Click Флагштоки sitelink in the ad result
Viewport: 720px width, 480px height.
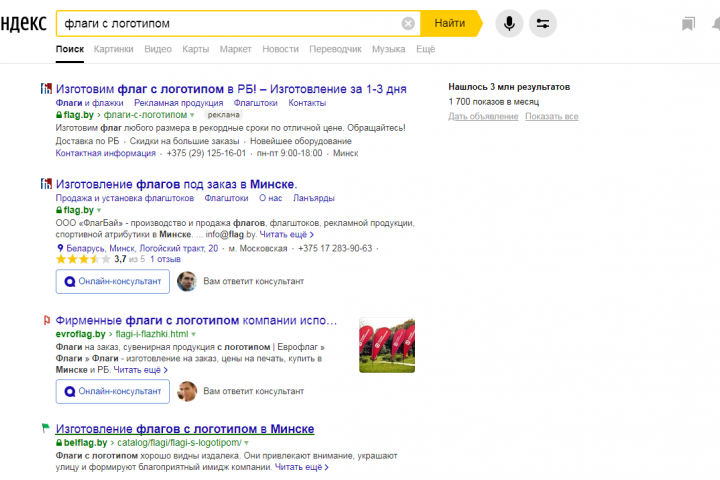256,103
